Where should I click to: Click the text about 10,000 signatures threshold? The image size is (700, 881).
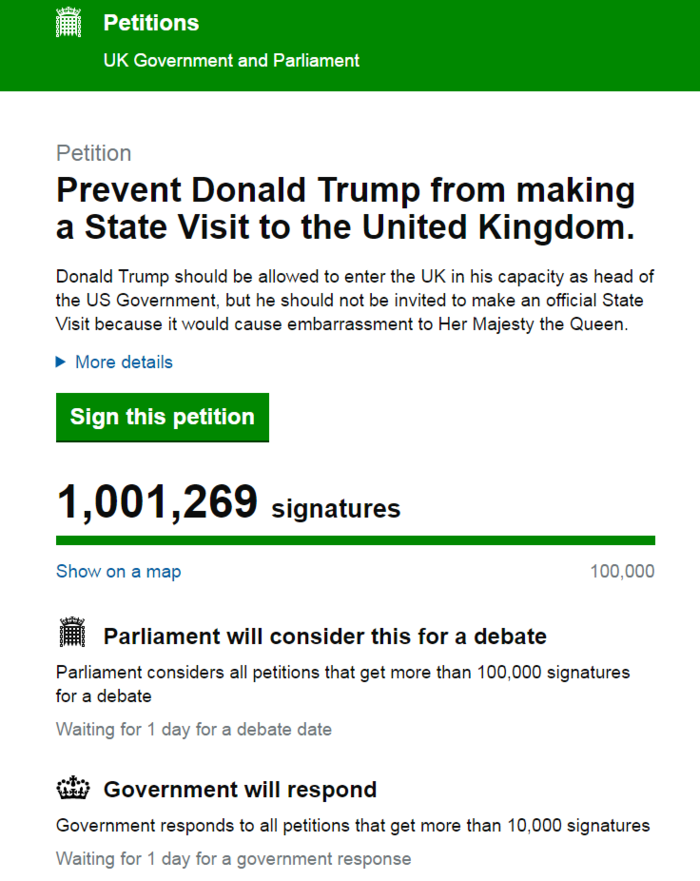[x=353, y=825]
